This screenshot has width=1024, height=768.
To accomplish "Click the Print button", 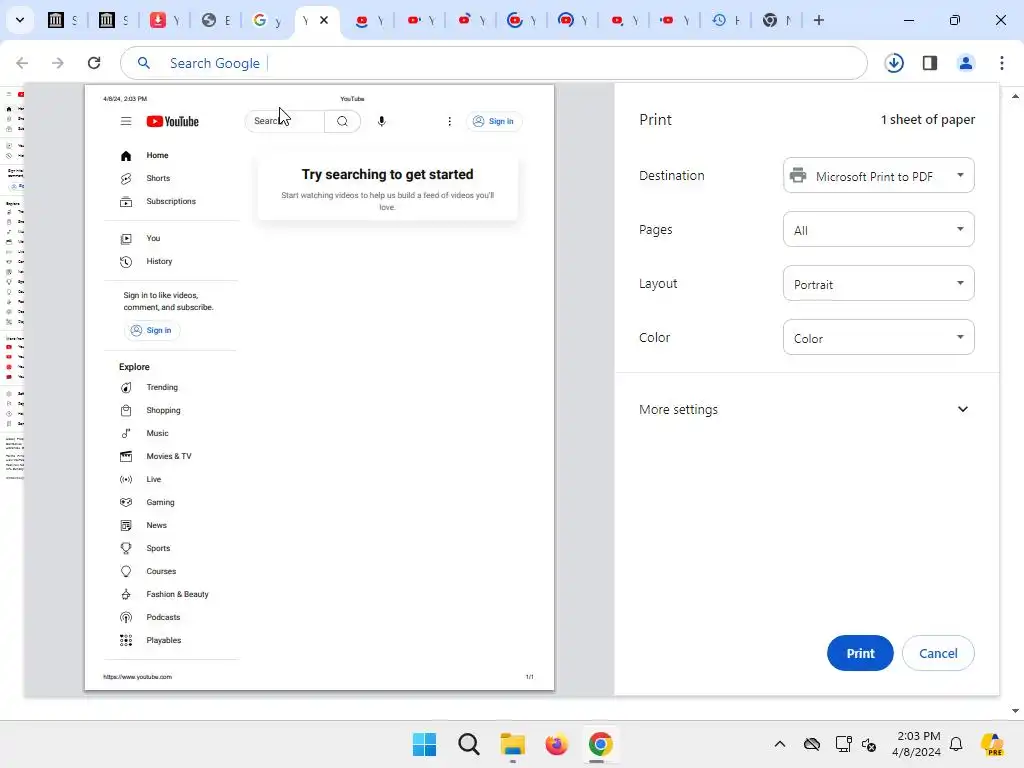I will tap(859, 653).
